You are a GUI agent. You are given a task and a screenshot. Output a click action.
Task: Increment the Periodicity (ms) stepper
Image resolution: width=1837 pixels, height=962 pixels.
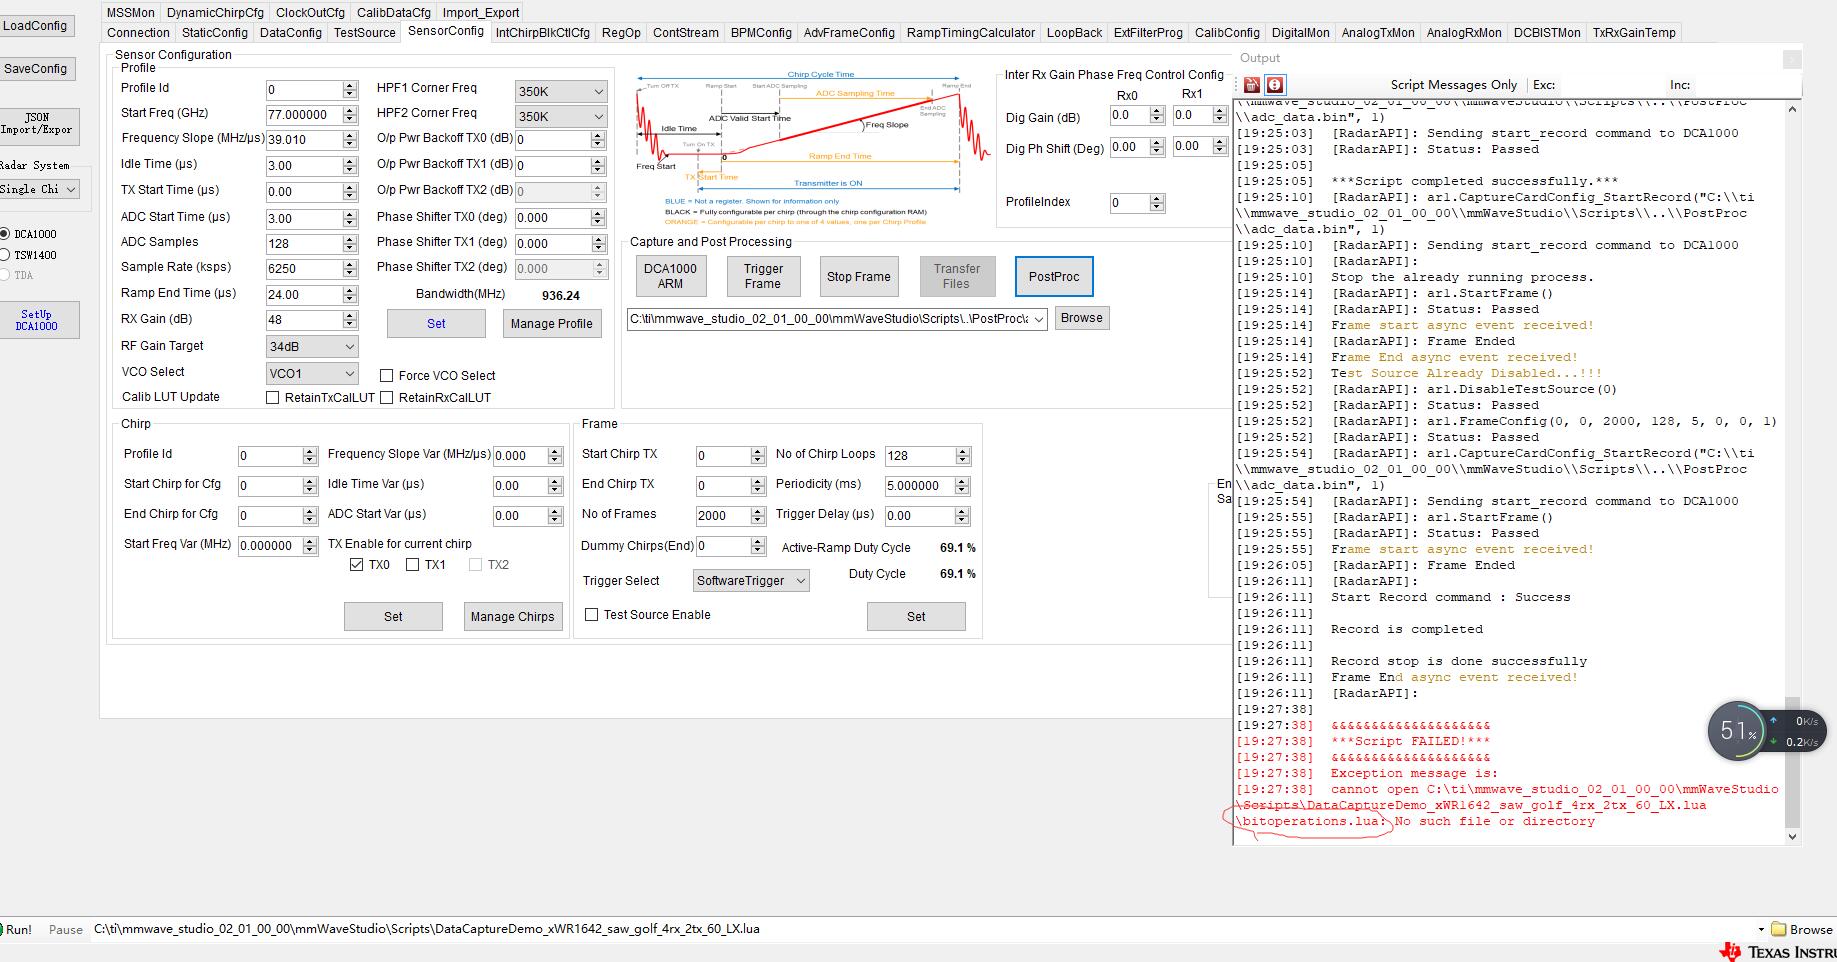962,481
